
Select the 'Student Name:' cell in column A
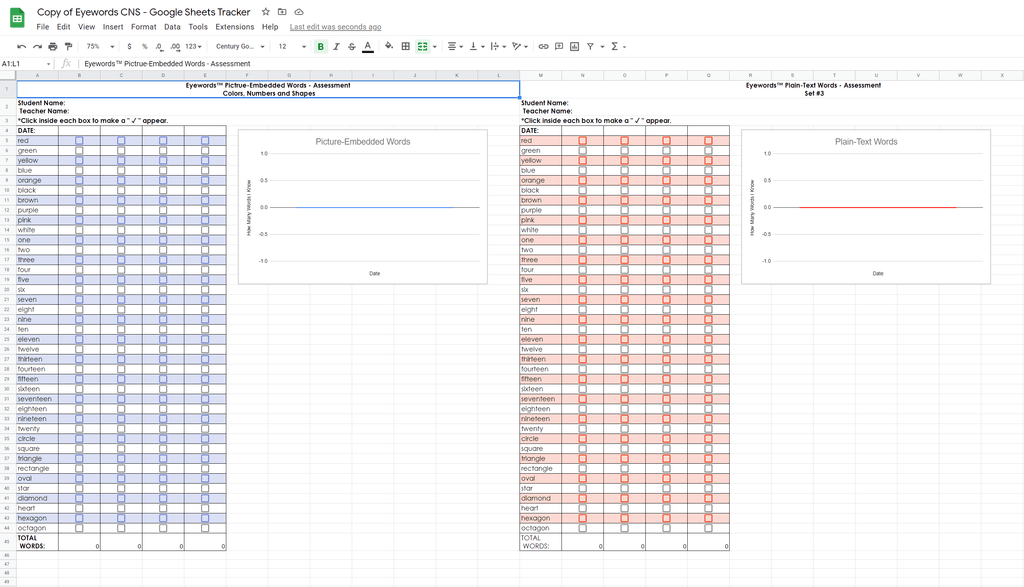[x=41, y=103]
